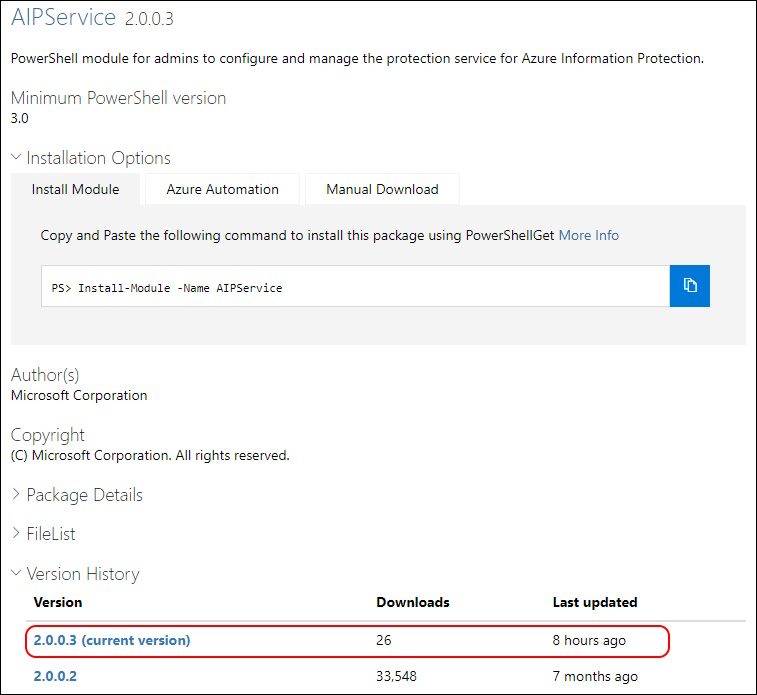This screenshot has height=695, width=757.
Task: Select the Install Module tab
Action: click(x=75, y=189)
